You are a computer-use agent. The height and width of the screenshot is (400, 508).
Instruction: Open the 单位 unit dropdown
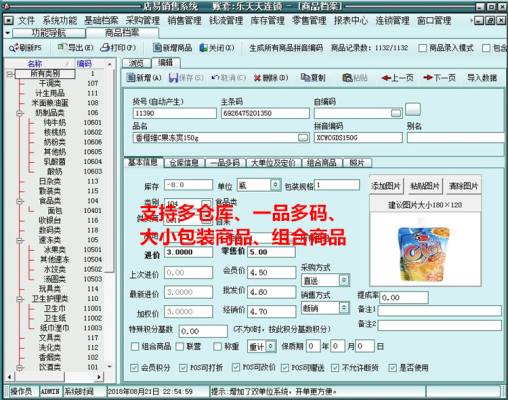275,185
